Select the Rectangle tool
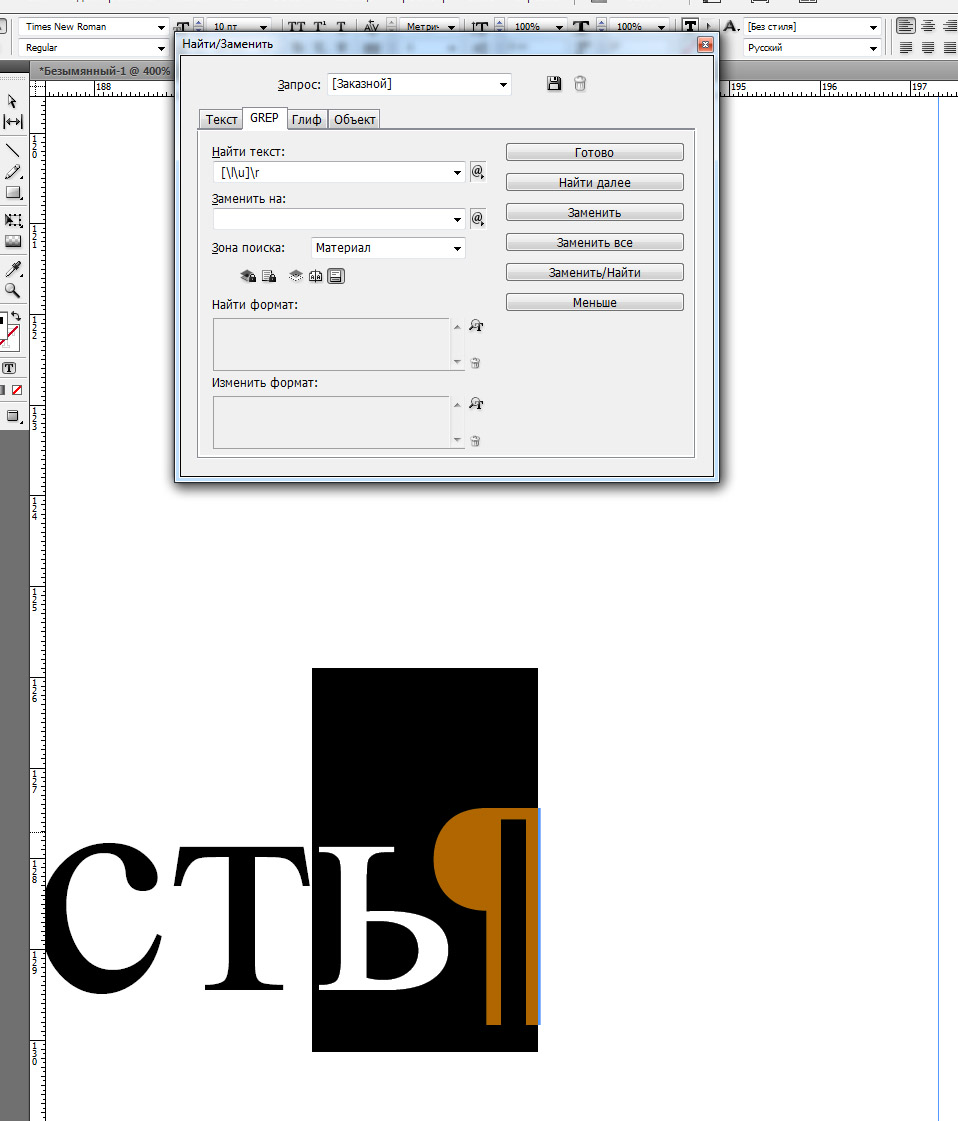Viewport: 958px width, 1121px height. point(13,193)
